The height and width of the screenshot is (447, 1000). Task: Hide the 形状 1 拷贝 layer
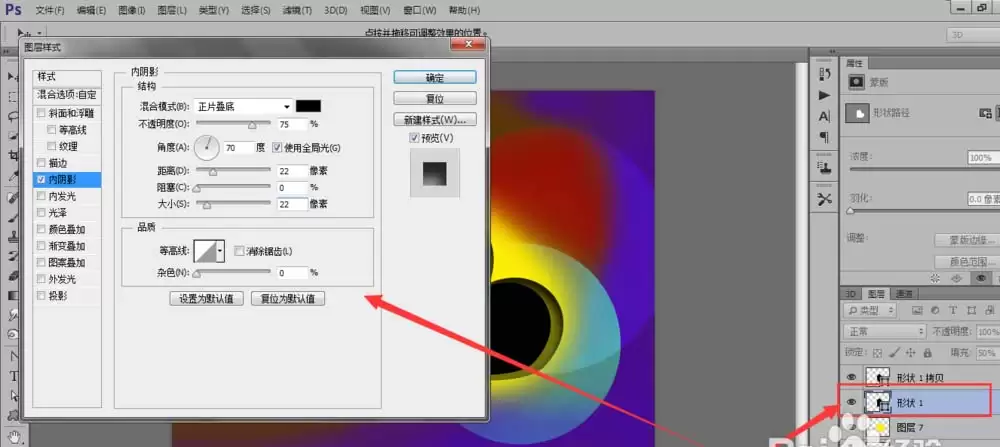coord(851,377)
